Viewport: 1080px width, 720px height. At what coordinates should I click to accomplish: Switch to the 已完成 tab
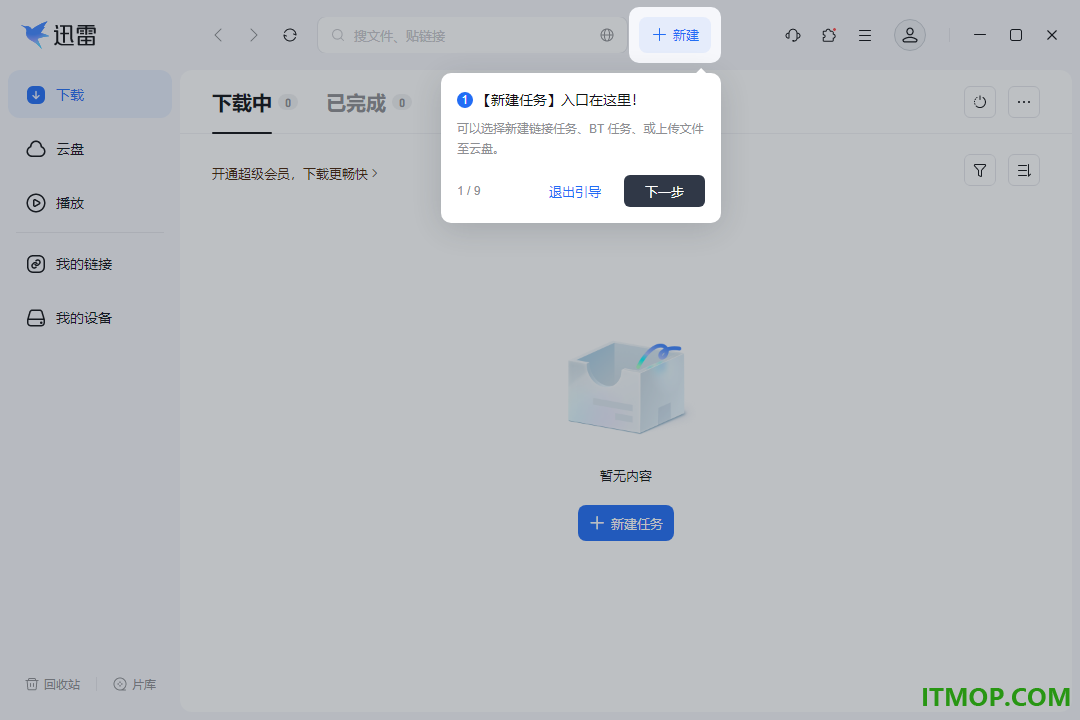(x=356, y=103)
